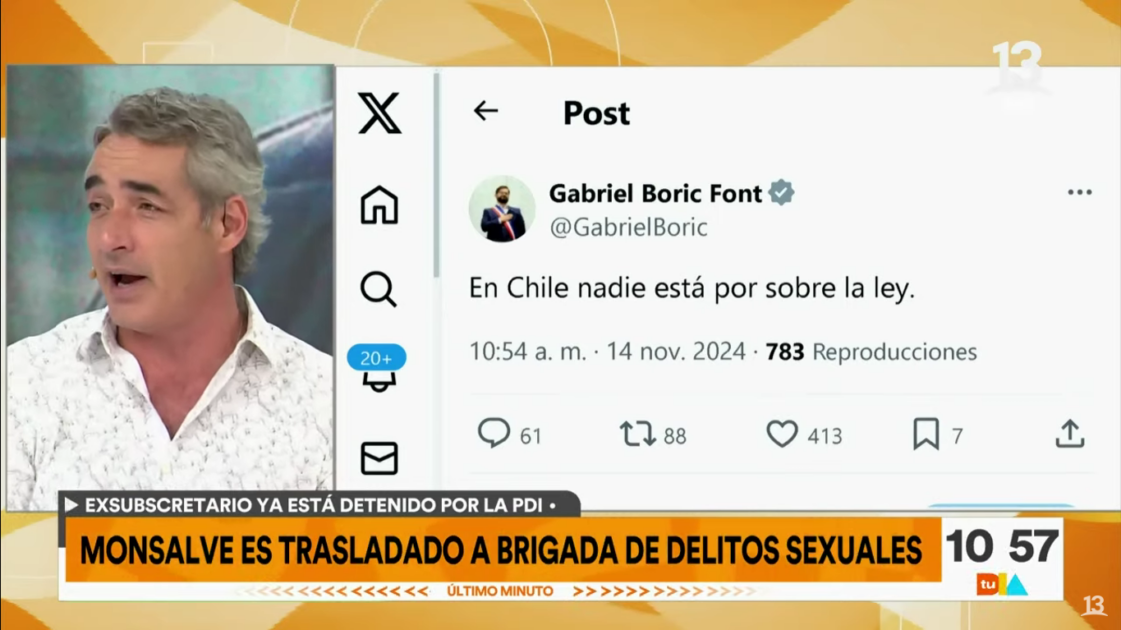Image resolution: width=1121 pixels, height=630 pixels.
Task: Click the 20+ notification badge
Action: 377,358
